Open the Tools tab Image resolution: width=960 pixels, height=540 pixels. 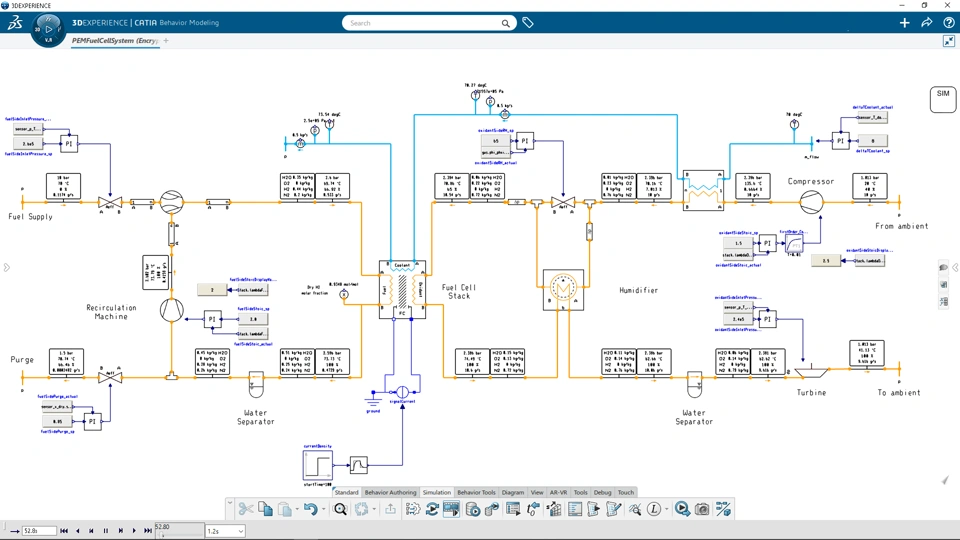click(580, 492)
